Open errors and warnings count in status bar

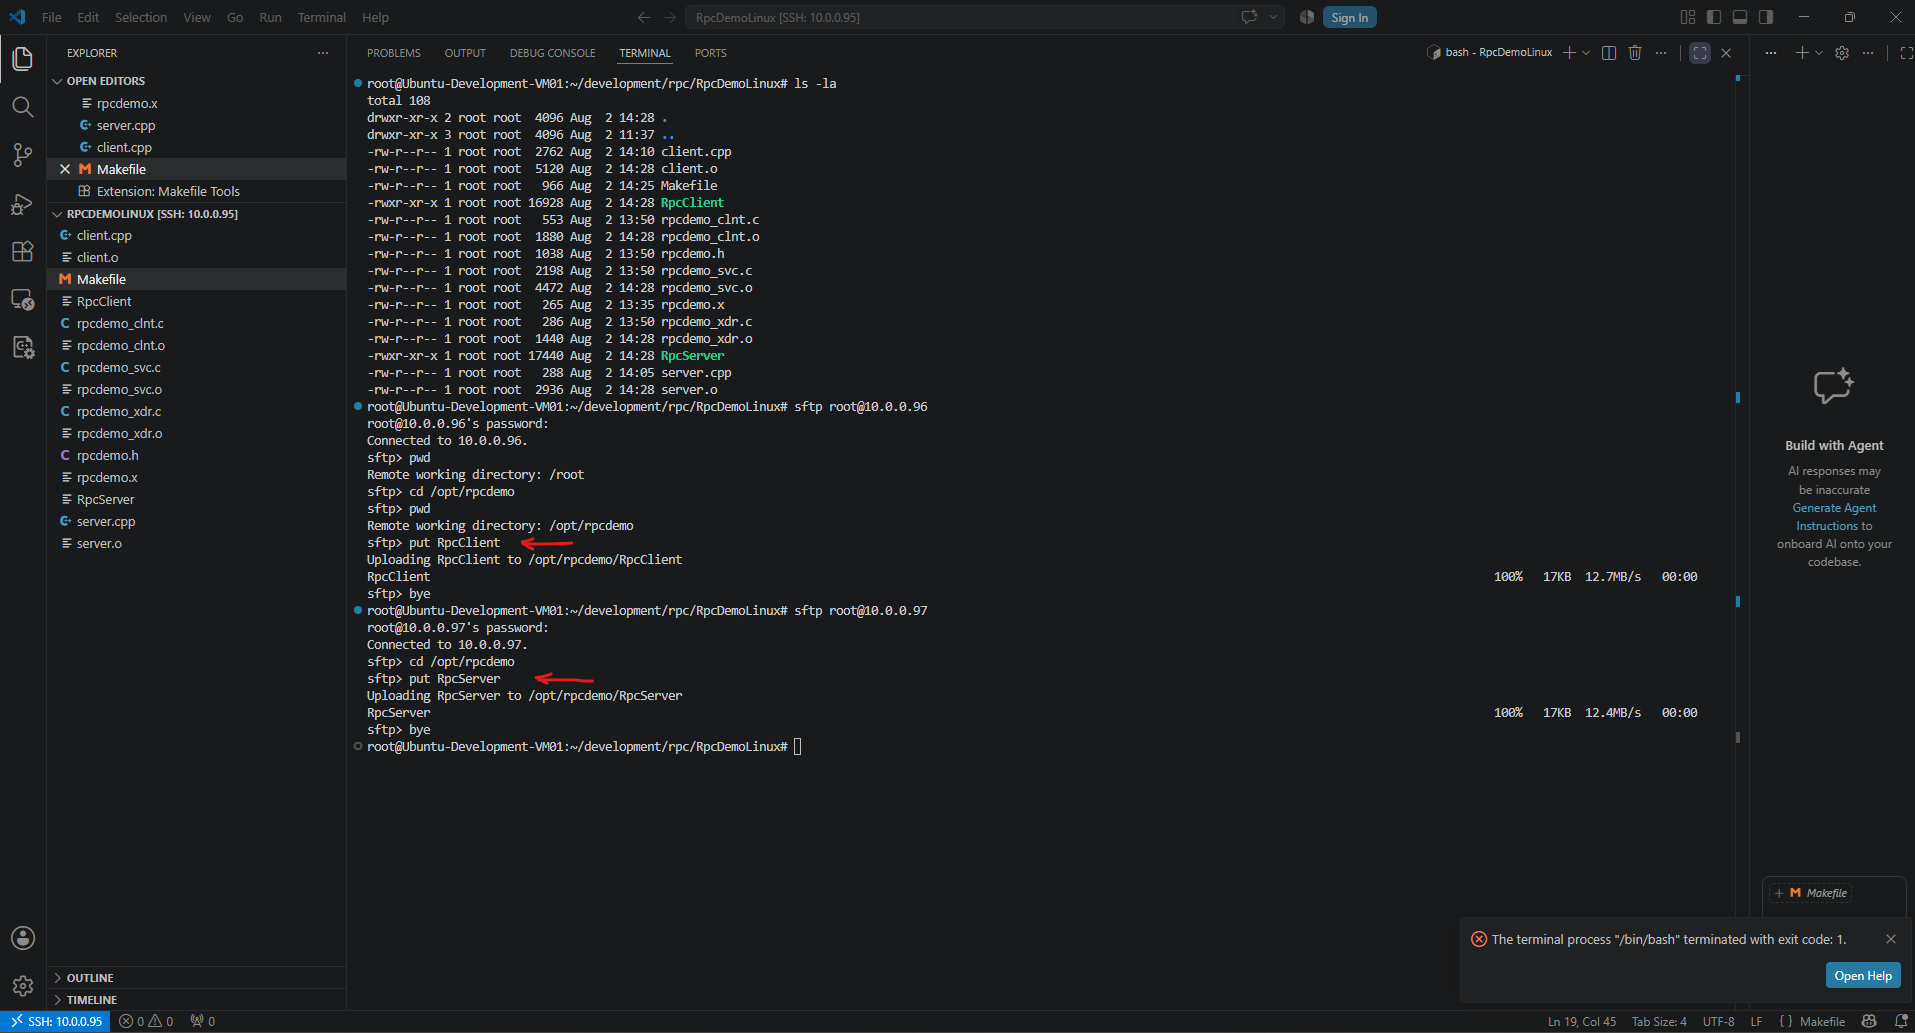[x=146, y=1021]
